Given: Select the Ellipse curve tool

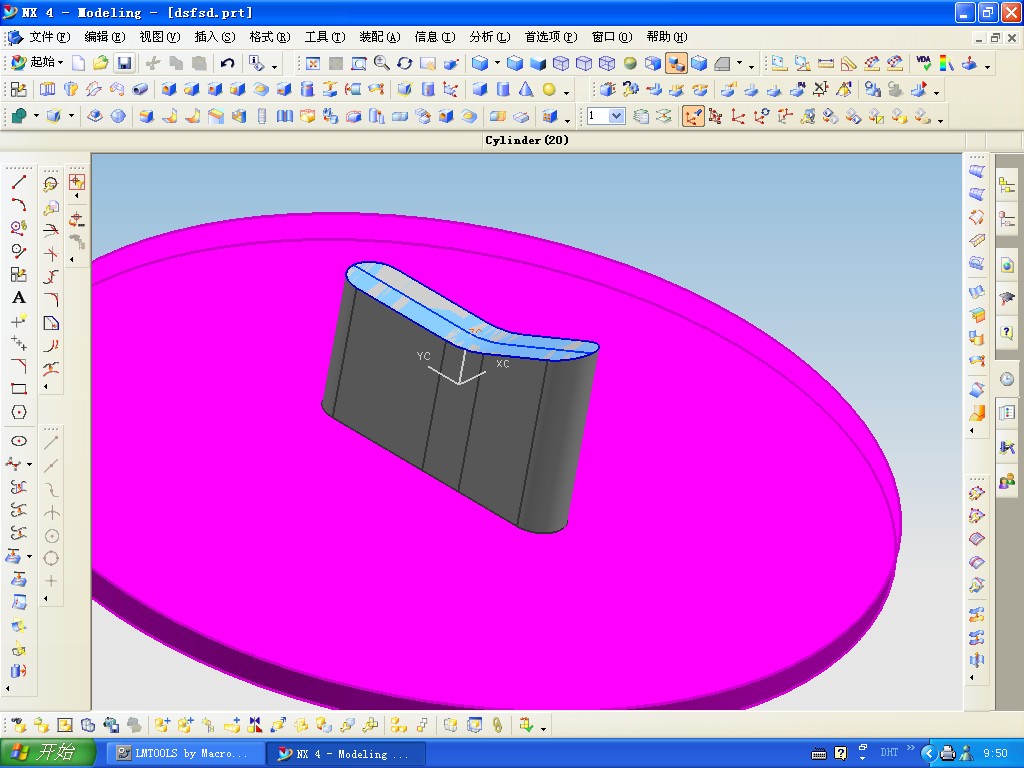Looking at the screenshot, I should (18, 441).
